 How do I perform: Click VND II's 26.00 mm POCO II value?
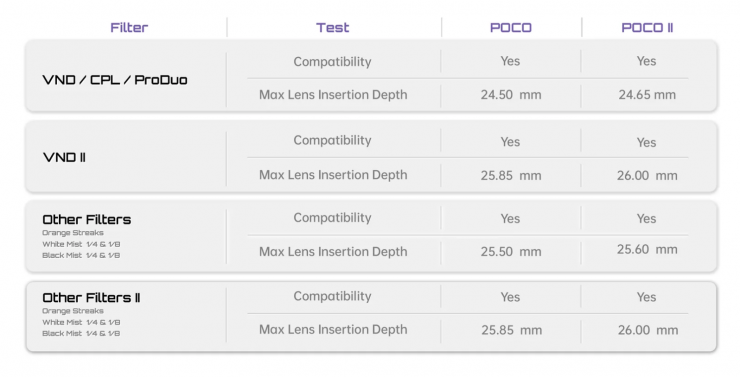pyautogui.click(x=647, y=176)
